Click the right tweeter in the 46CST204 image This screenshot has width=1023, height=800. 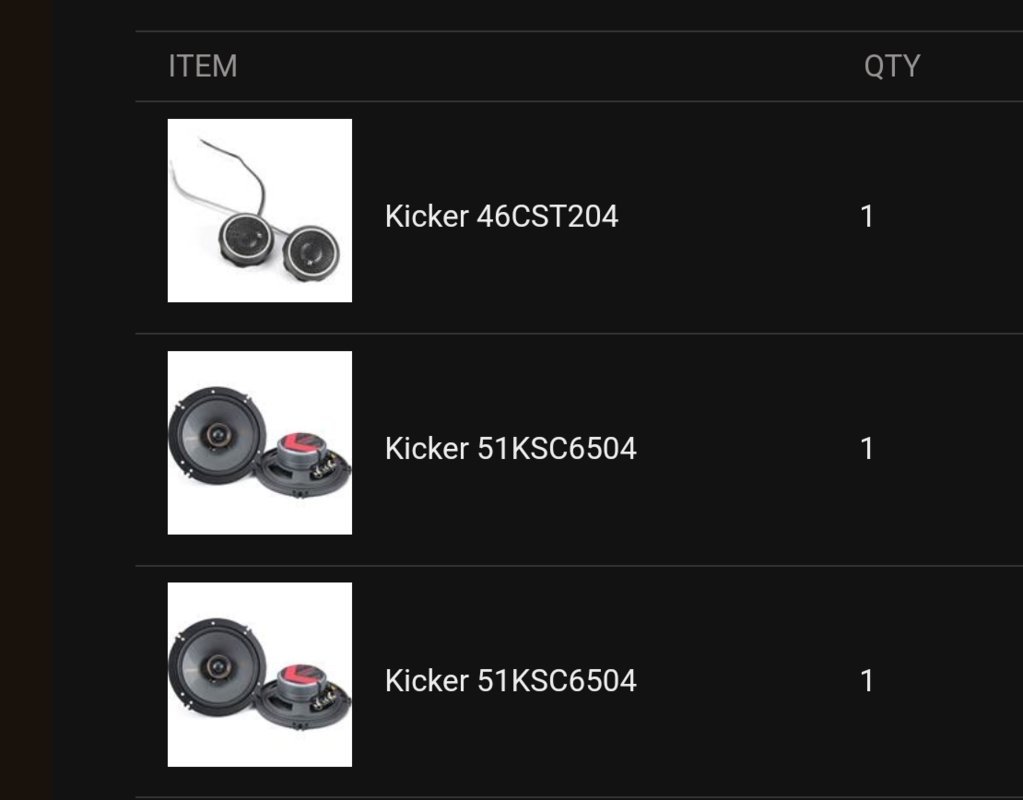click(311, 253)
